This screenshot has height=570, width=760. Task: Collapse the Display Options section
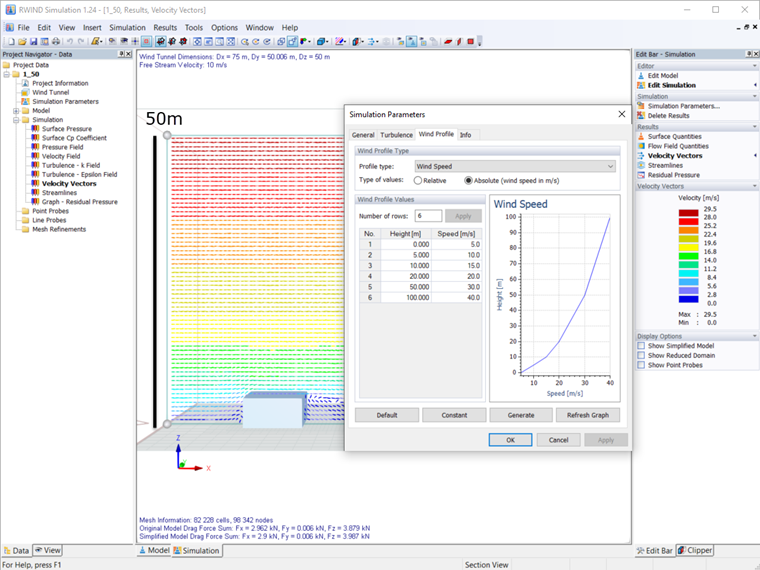(754, 336)
